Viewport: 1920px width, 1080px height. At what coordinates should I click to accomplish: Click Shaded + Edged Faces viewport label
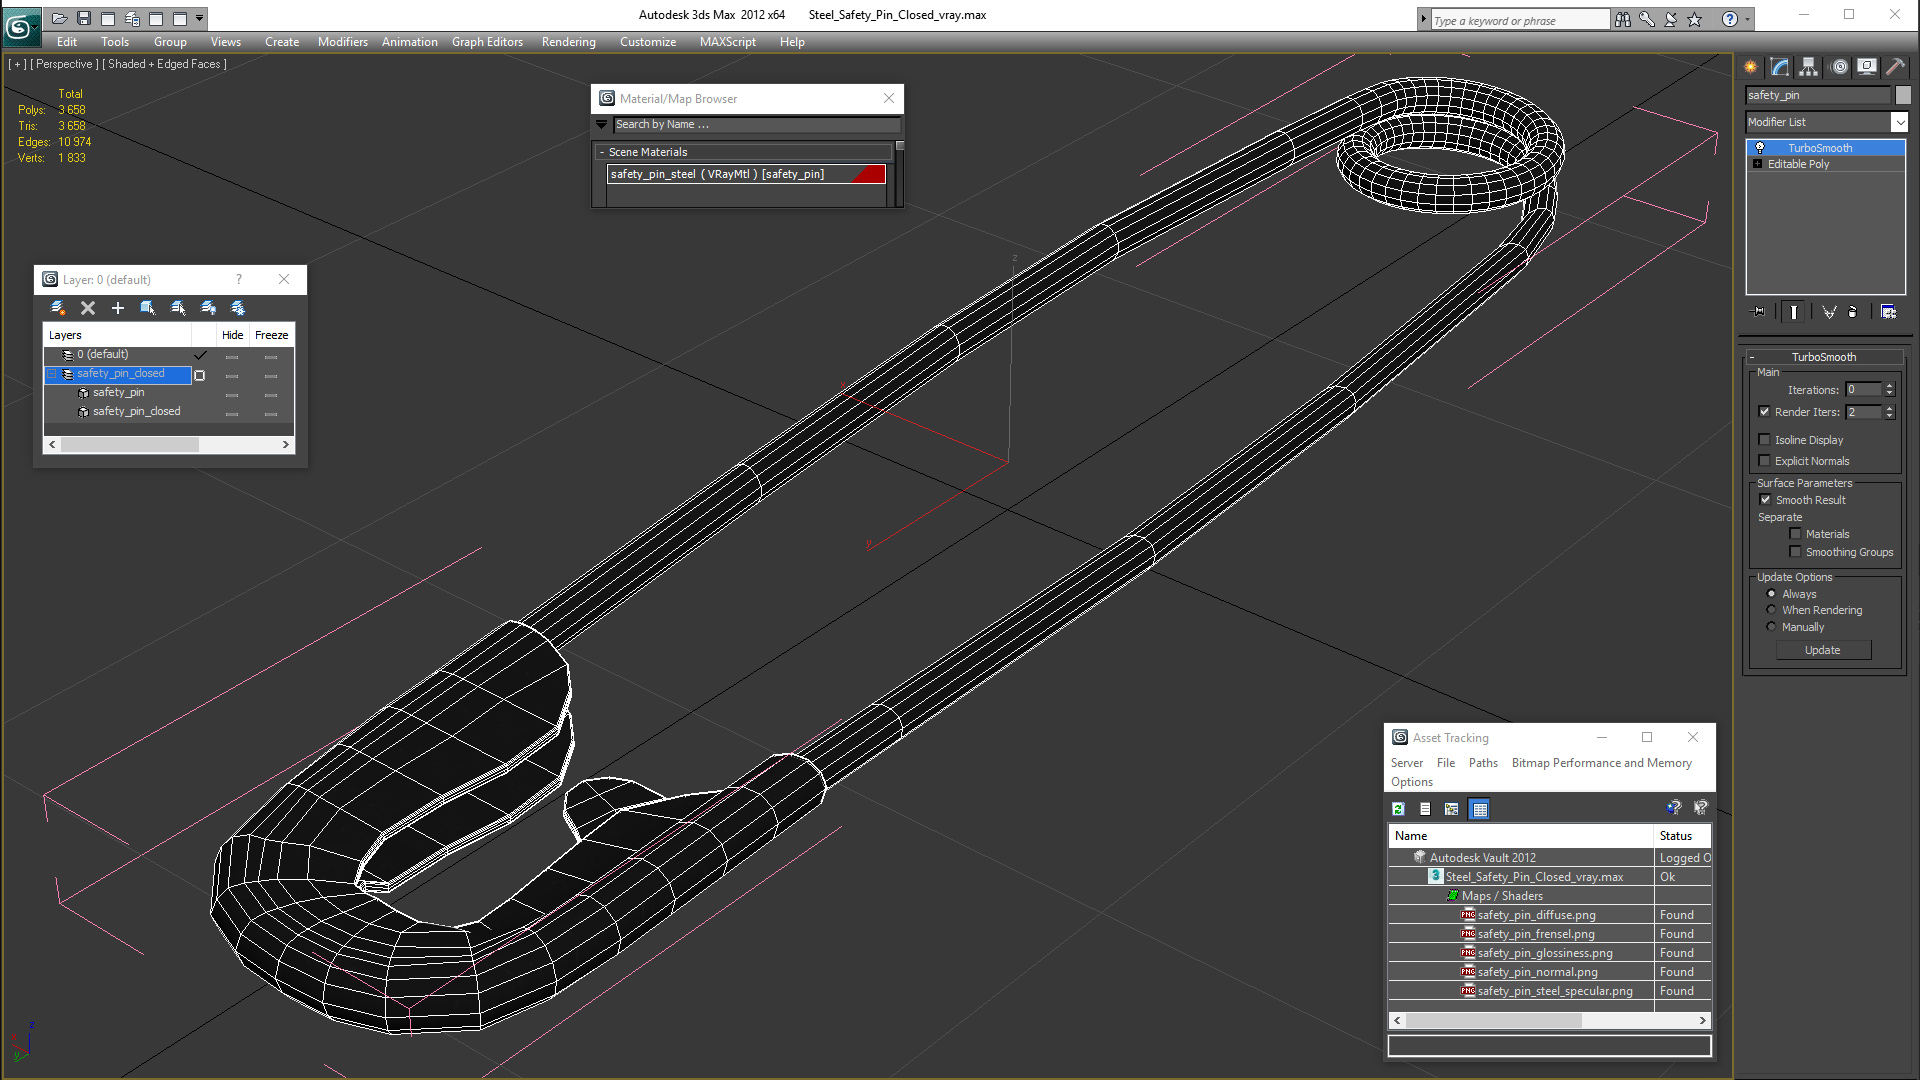point(165,64)
